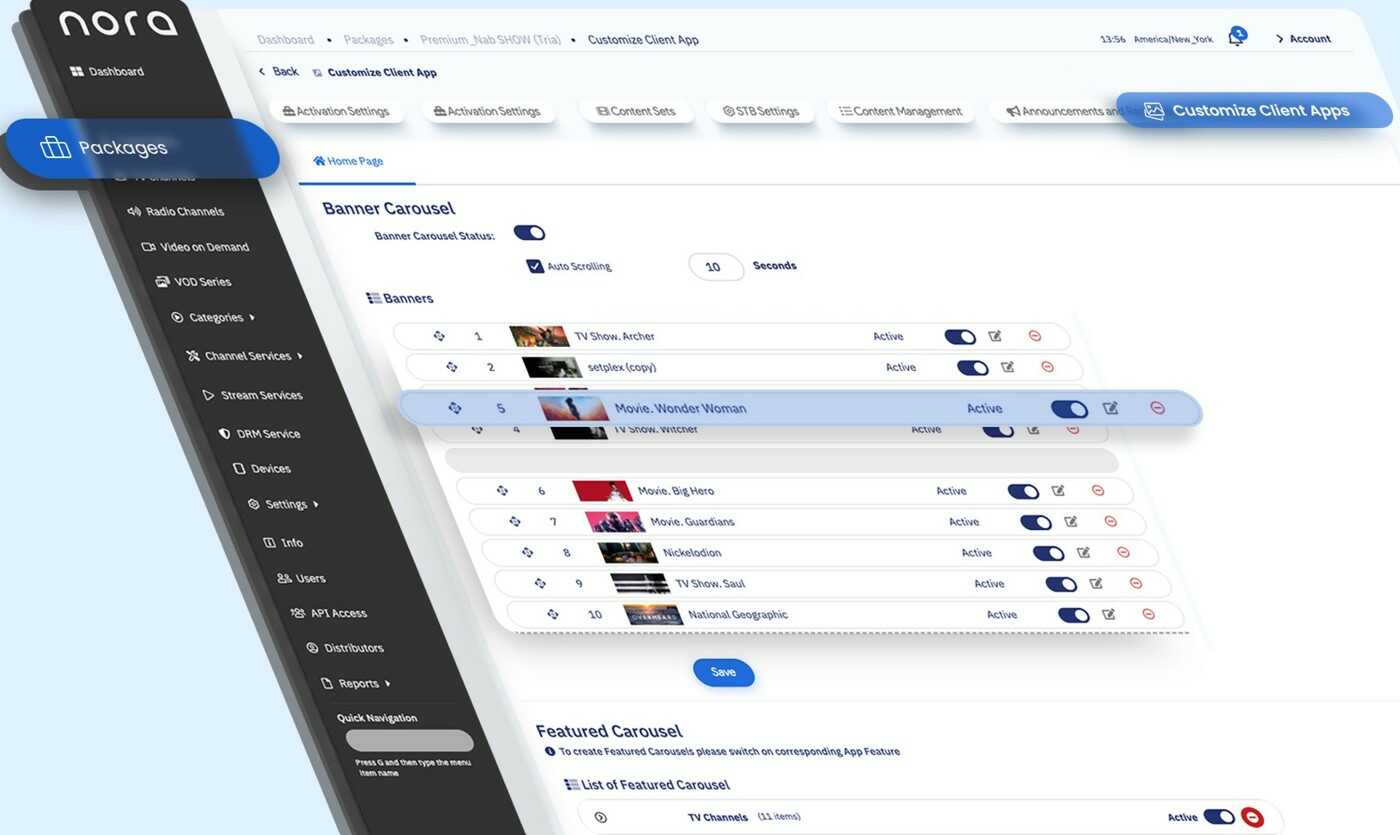
Task: Toggle active switch for Movie. Guardians
Action: (1036, 523)
